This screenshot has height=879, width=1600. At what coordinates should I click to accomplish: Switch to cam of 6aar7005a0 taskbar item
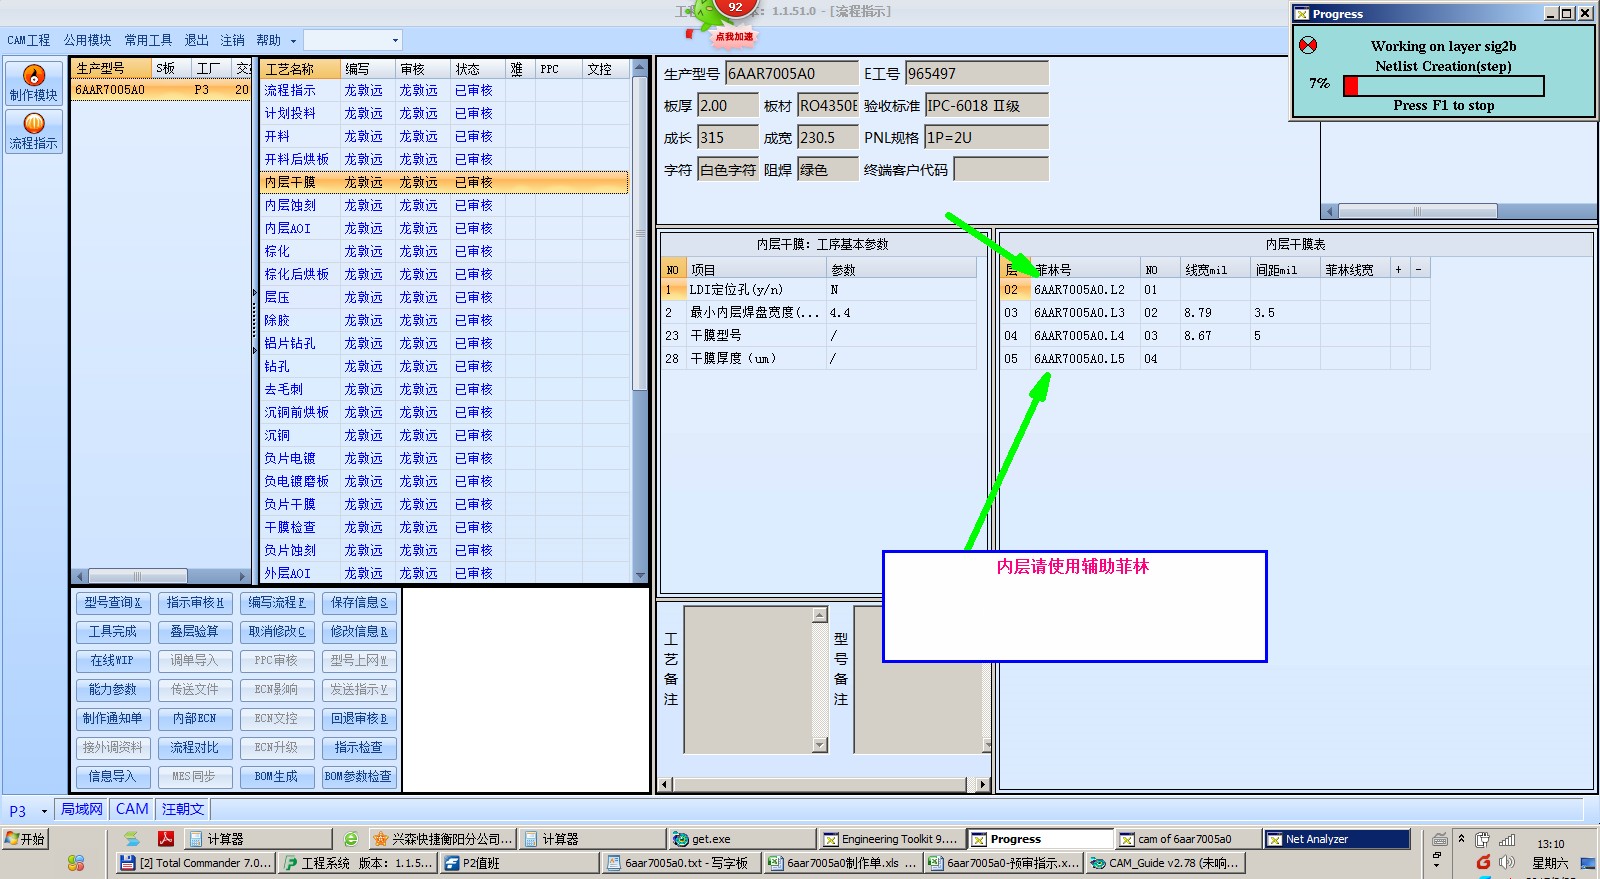(1187, 839)
